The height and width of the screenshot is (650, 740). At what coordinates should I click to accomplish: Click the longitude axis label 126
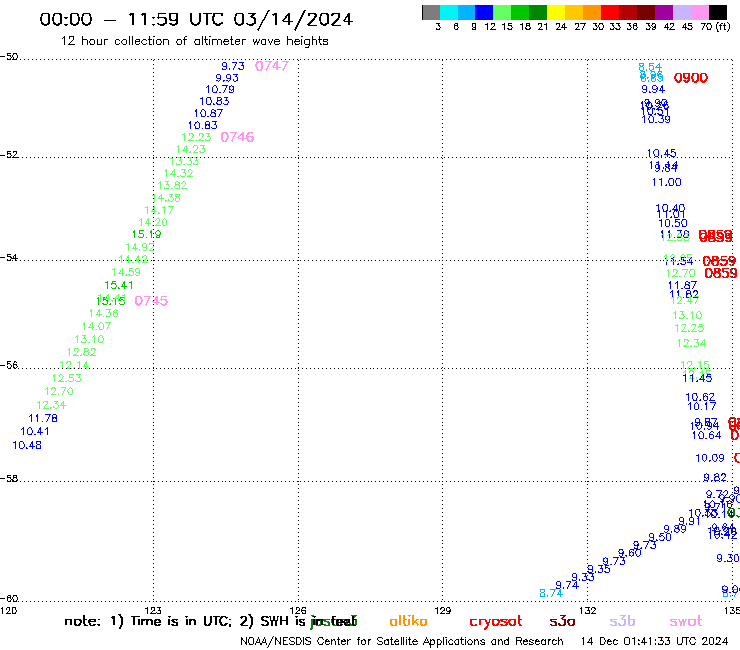coord(298,610)
